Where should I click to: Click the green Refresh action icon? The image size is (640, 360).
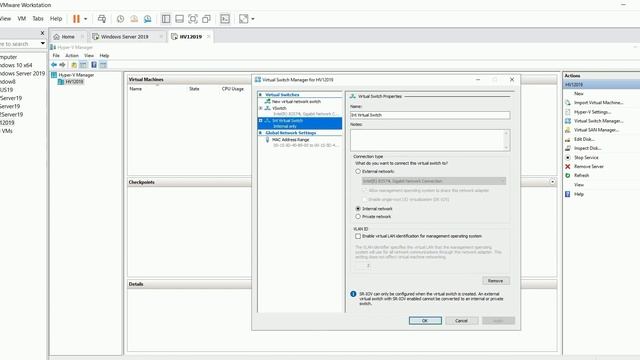(x=567, y=176)
